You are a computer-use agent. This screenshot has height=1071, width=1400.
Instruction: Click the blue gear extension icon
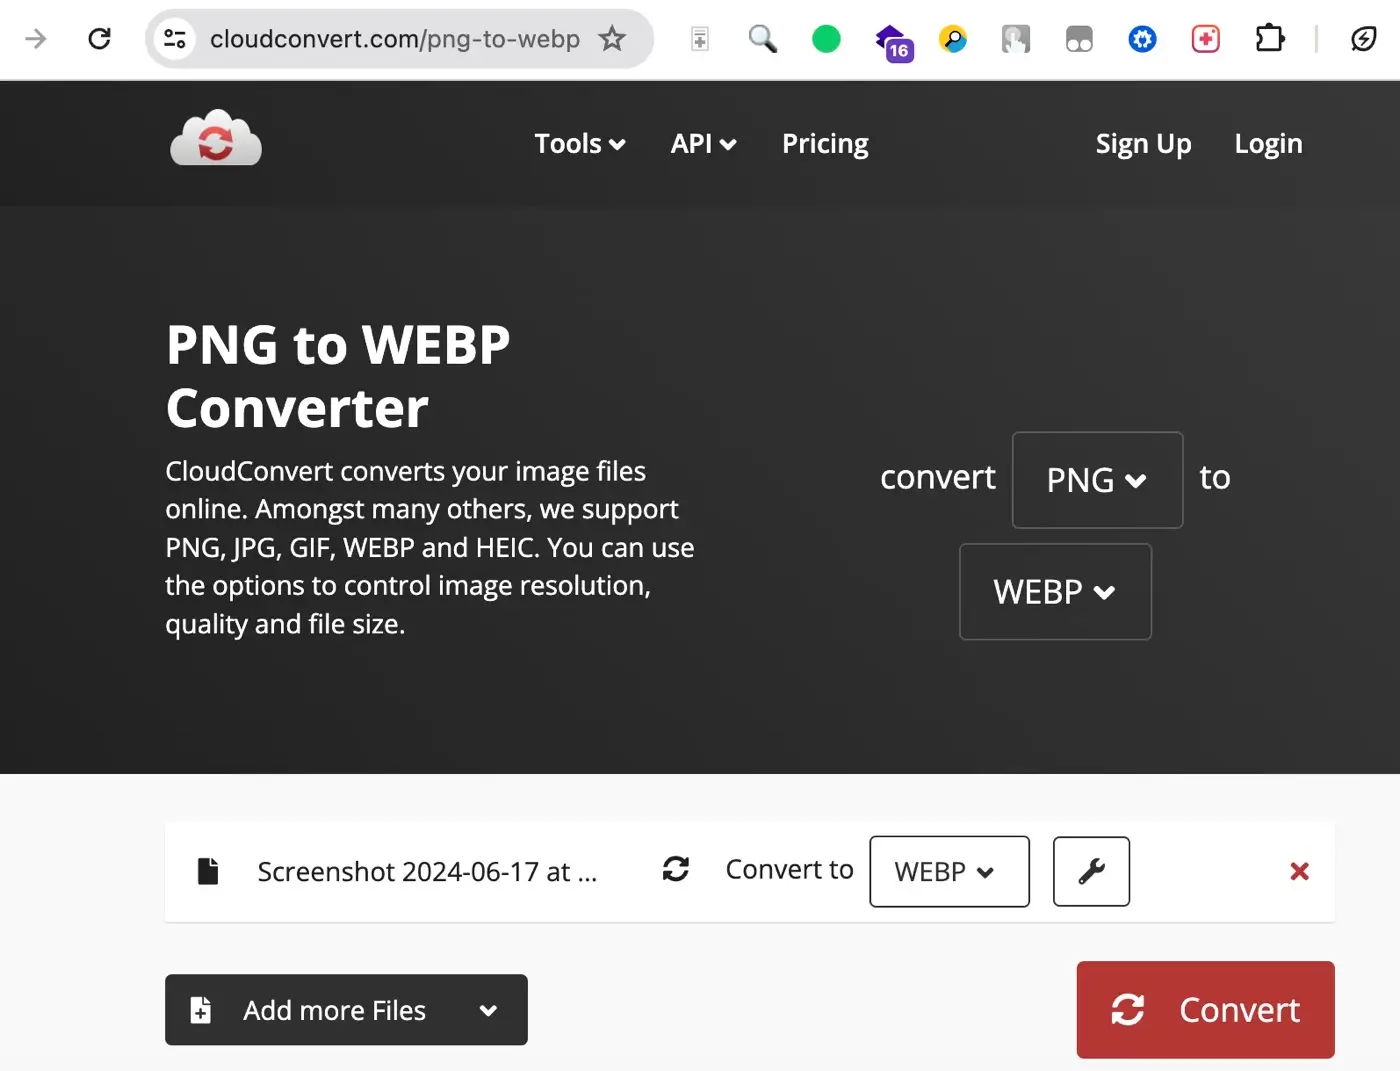tap(1142, 39)
